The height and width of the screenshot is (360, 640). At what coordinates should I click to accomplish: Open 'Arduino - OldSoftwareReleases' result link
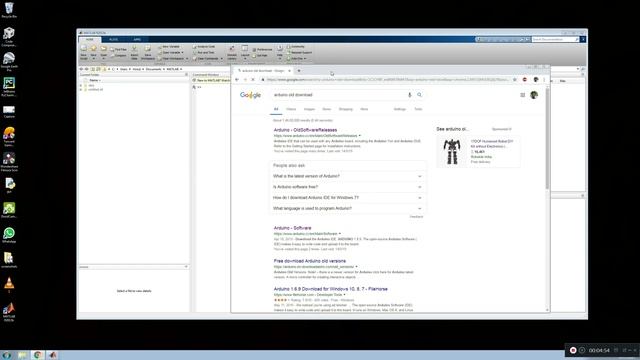(x=305, y=130)
